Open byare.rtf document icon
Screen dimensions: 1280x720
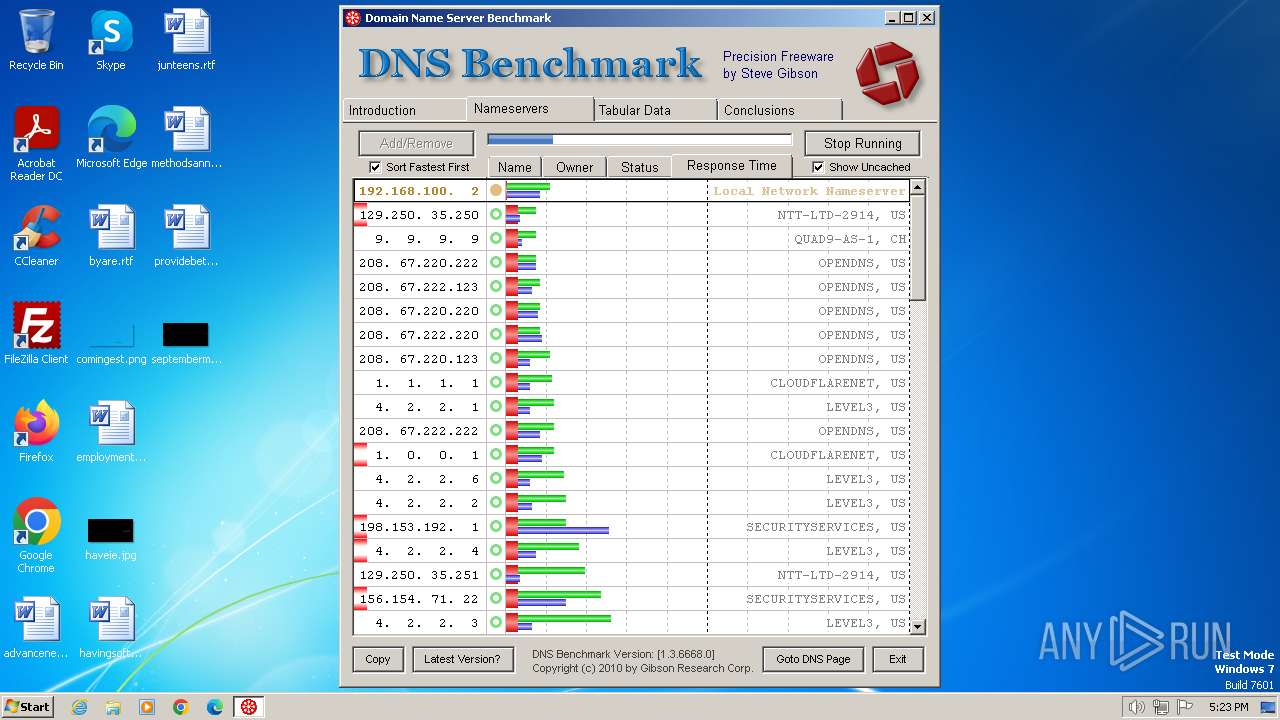(111, 236)
